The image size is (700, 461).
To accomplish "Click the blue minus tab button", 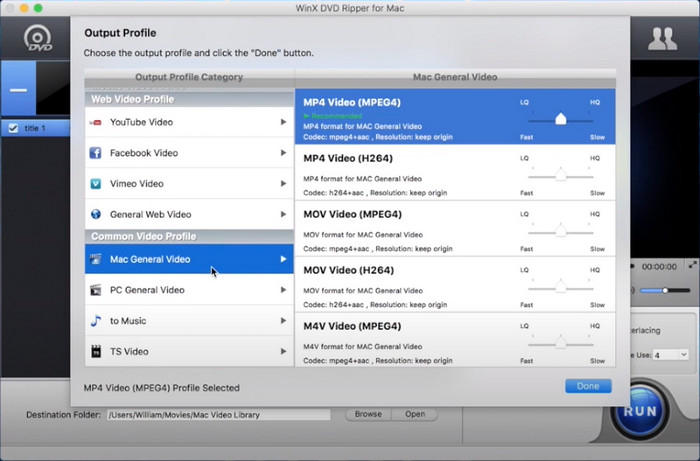I will click(18, 88).
